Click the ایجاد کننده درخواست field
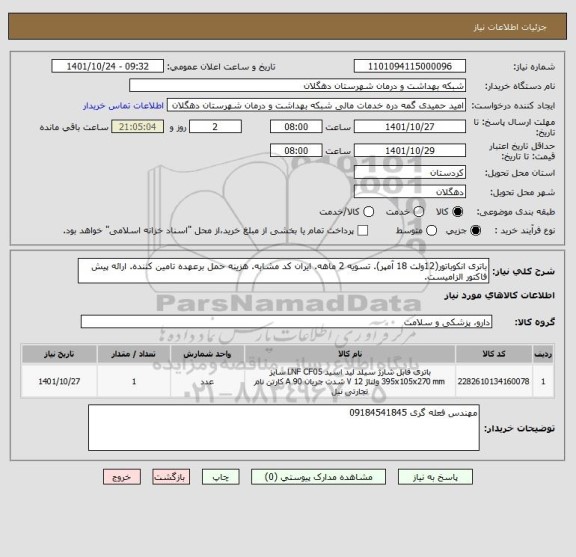 316,106
